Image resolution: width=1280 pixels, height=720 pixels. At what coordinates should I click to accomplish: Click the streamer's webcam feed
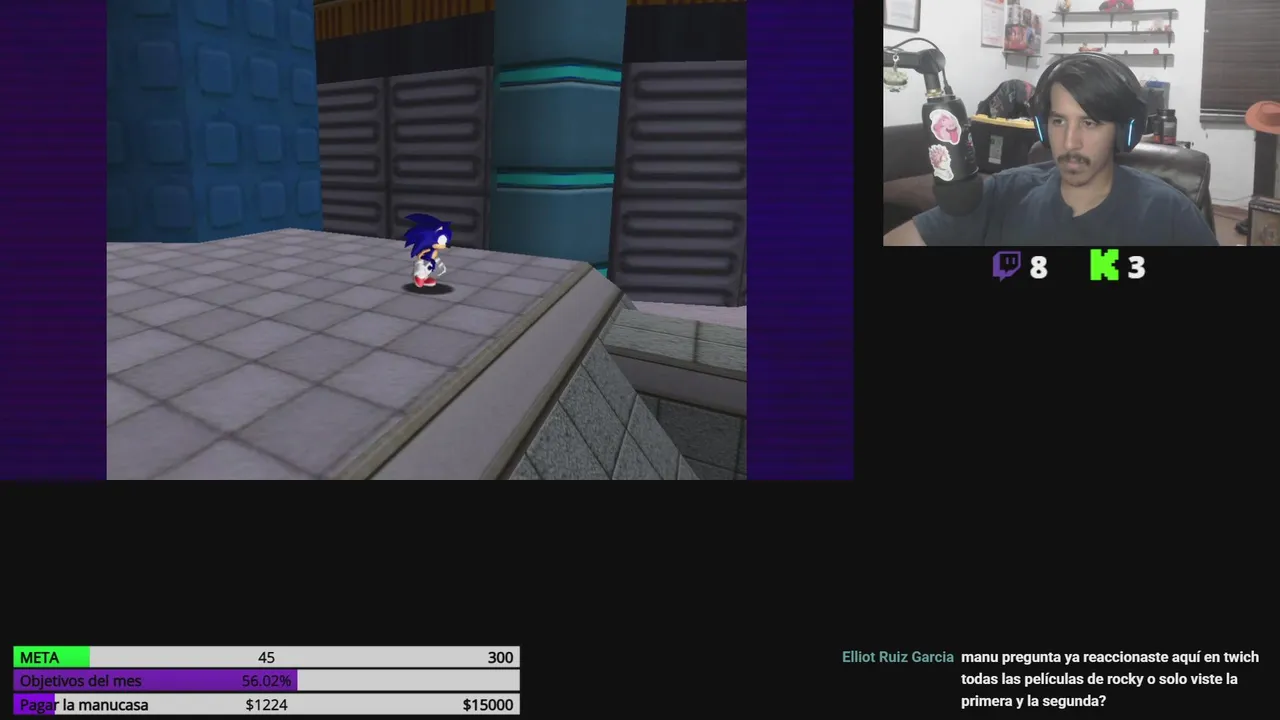point(1081,122)
